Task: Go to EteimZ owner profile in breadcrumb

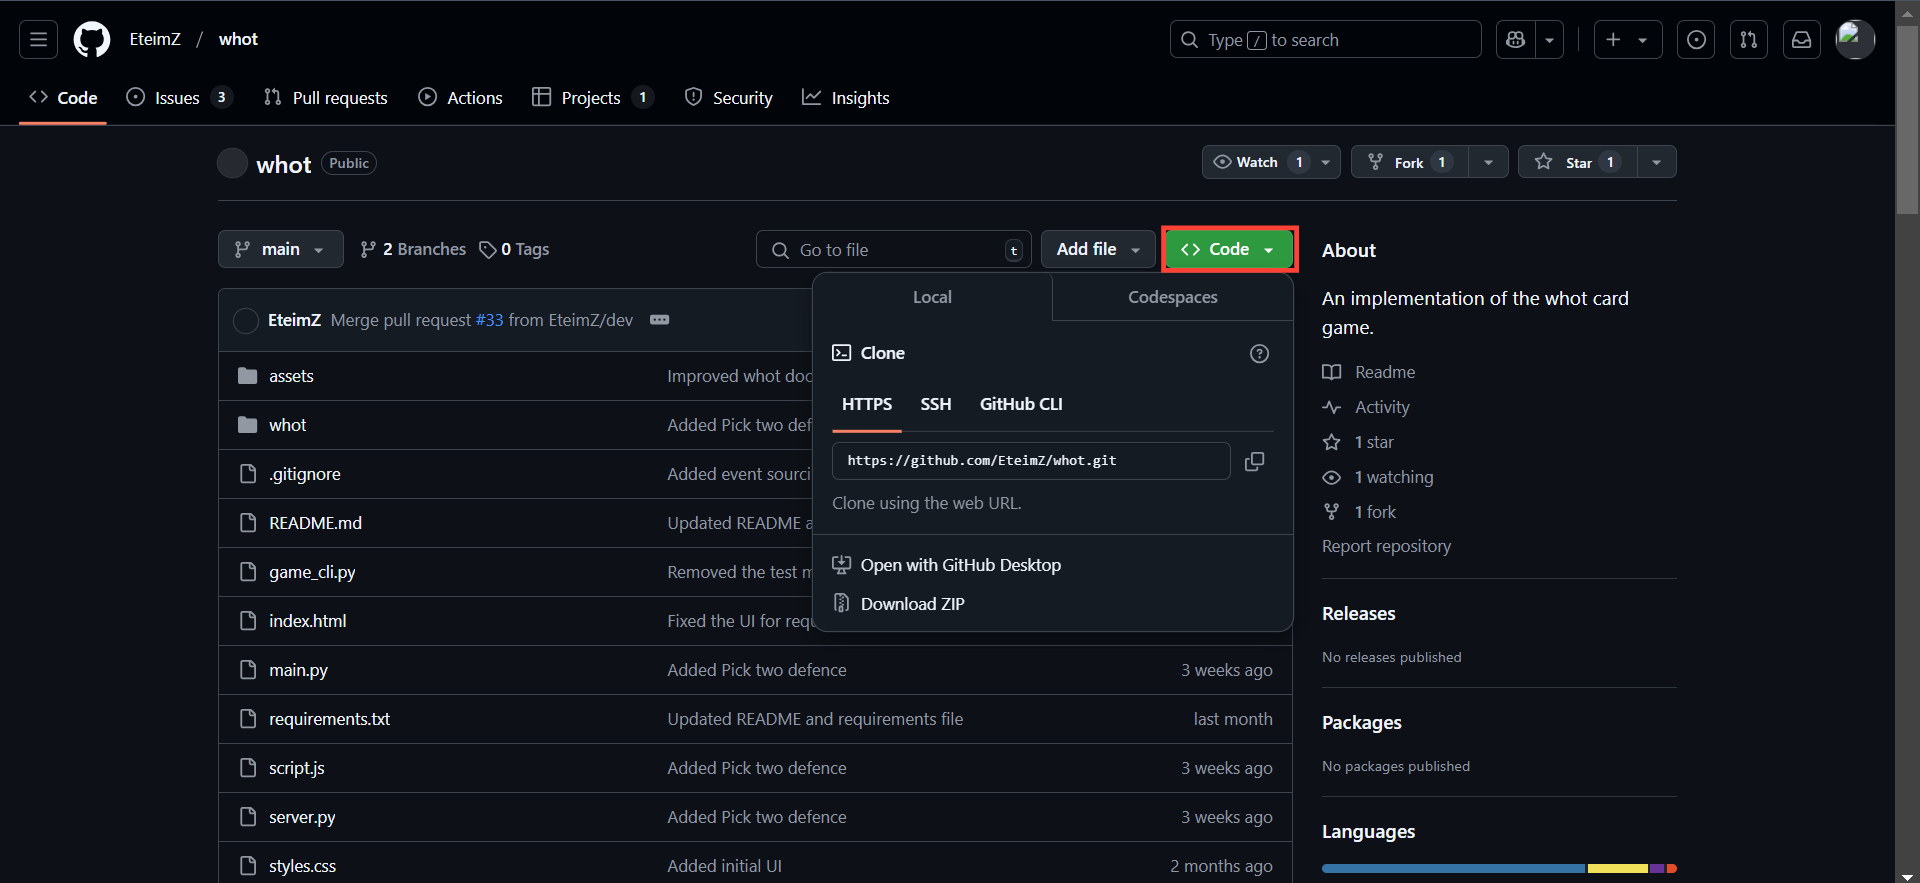Action: (x=155, y=39)
